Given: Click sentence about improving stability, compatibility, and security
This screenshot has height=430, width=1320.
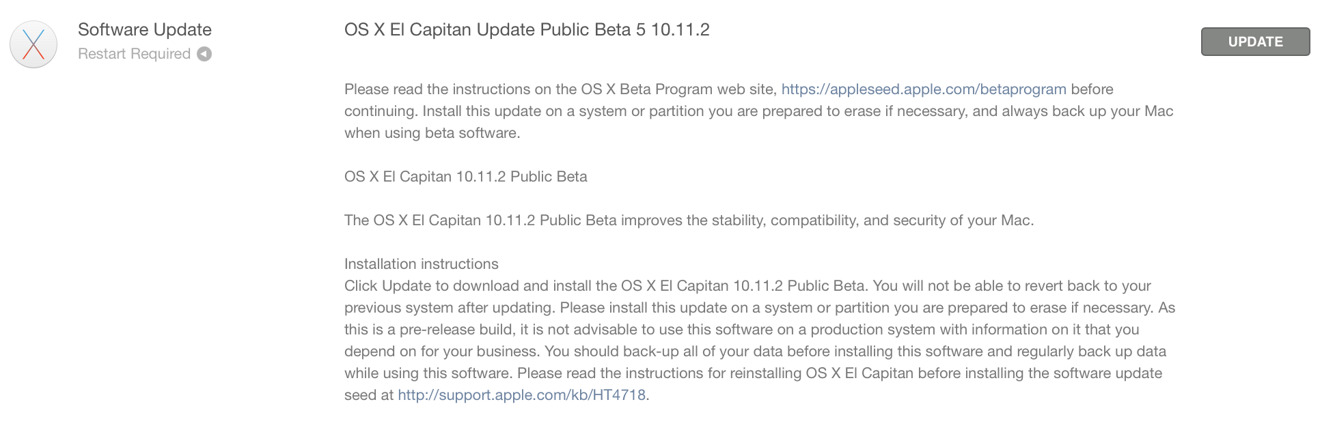Looking at the screenshot, I should tap(689, 220).
